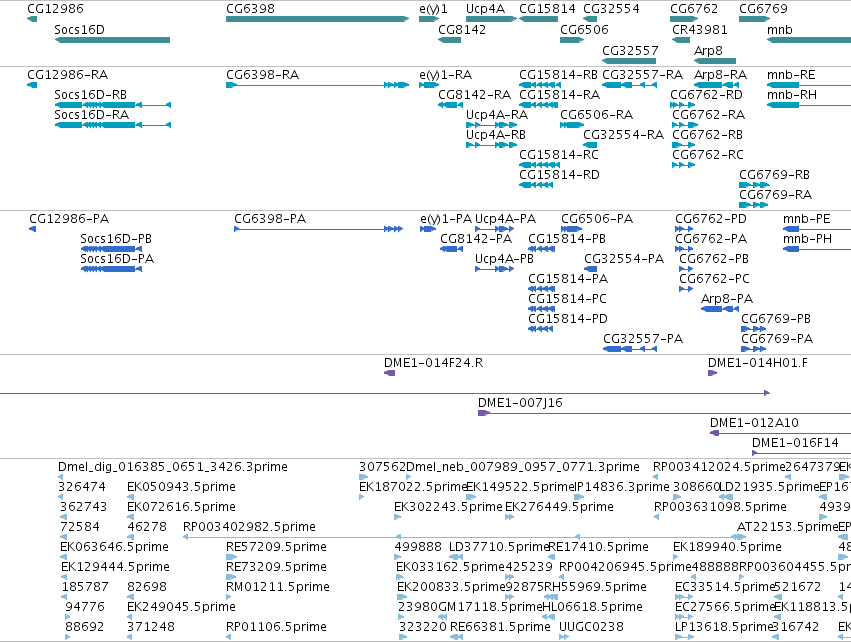
Task: Click the e(y)1 gene feature
Action: pyautogui.click(x=429, y=19)
